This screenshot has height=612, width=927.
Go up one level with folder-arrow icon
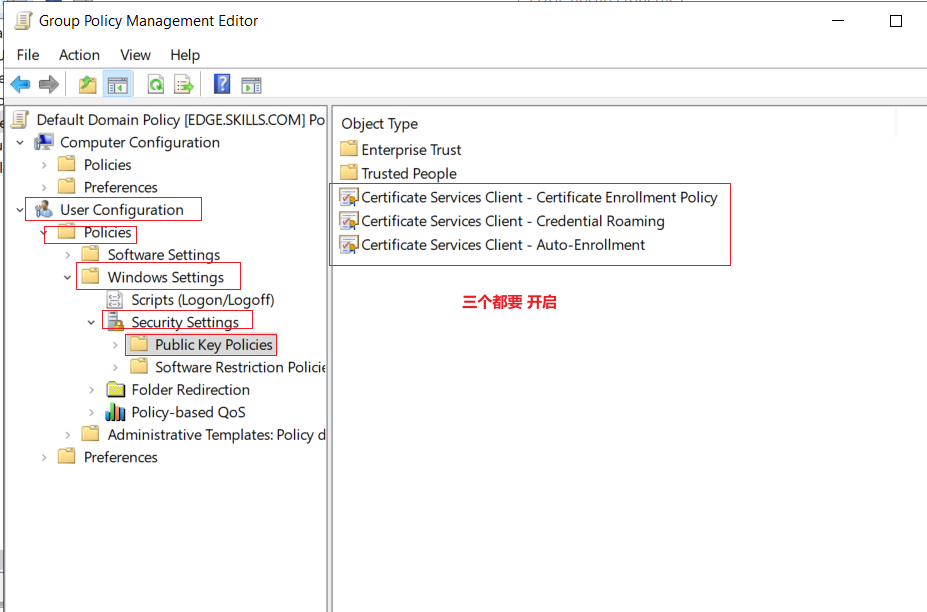click(87, 85)
